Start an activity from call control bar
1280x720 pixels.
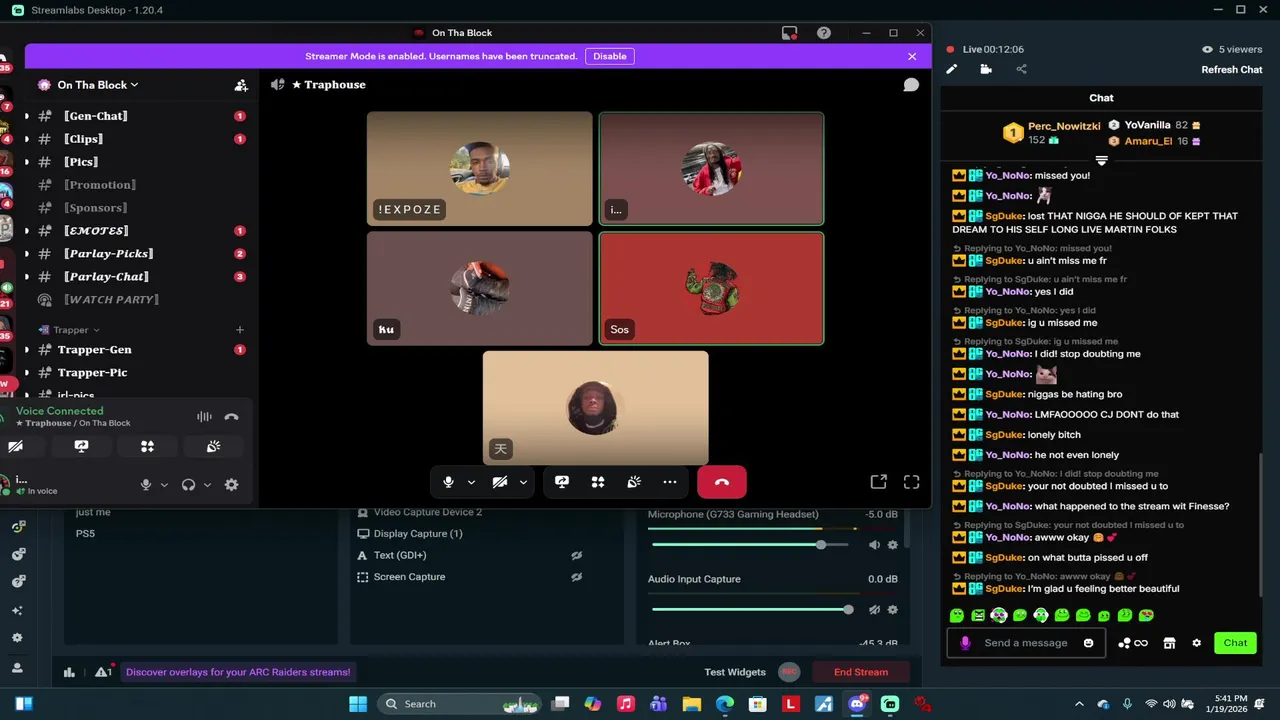click(598, 482)
